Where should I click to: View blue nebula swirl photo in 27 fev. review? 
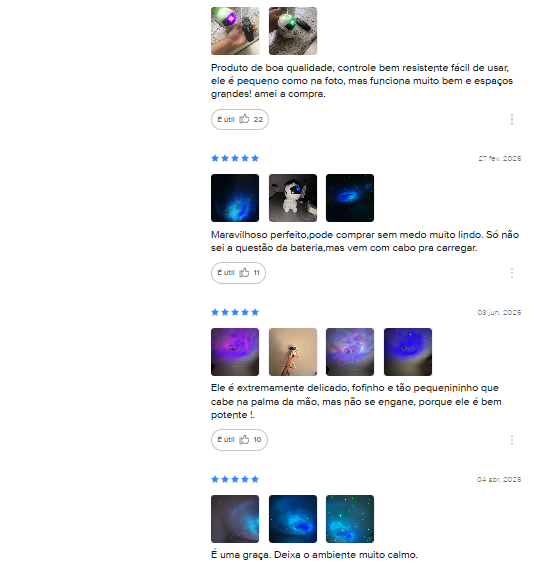coord(235,198)
